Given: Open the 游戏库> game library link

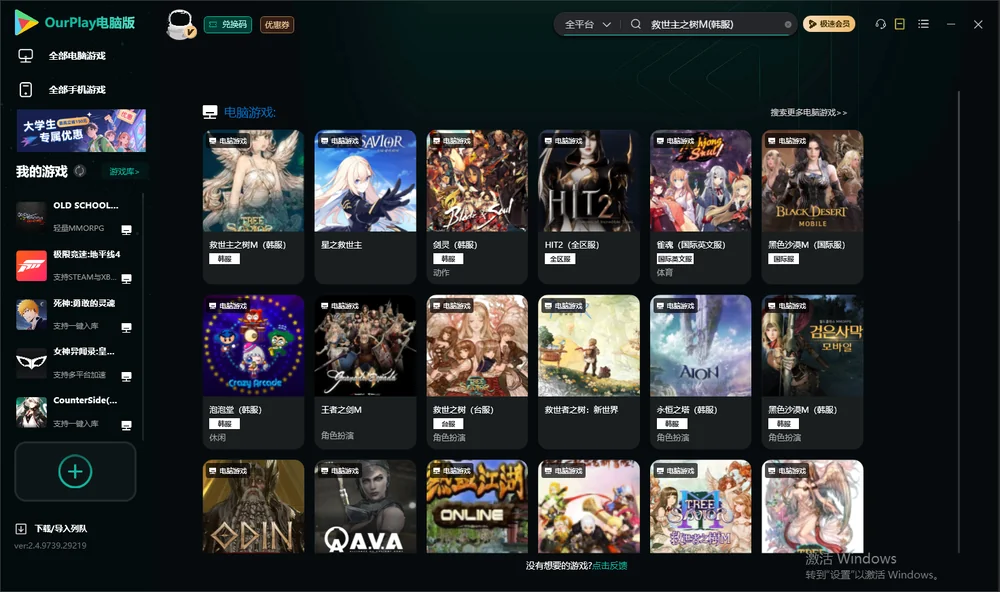Looking at the screenshot, I should coord(124,172).
